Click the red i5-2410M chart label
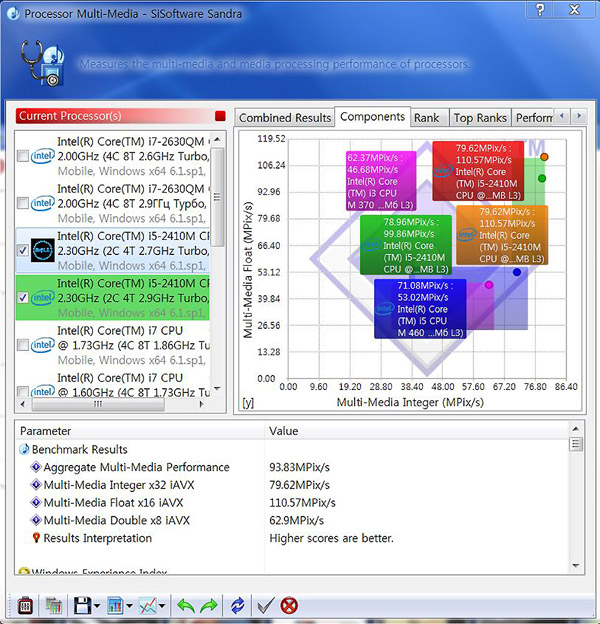 [478, 172]
